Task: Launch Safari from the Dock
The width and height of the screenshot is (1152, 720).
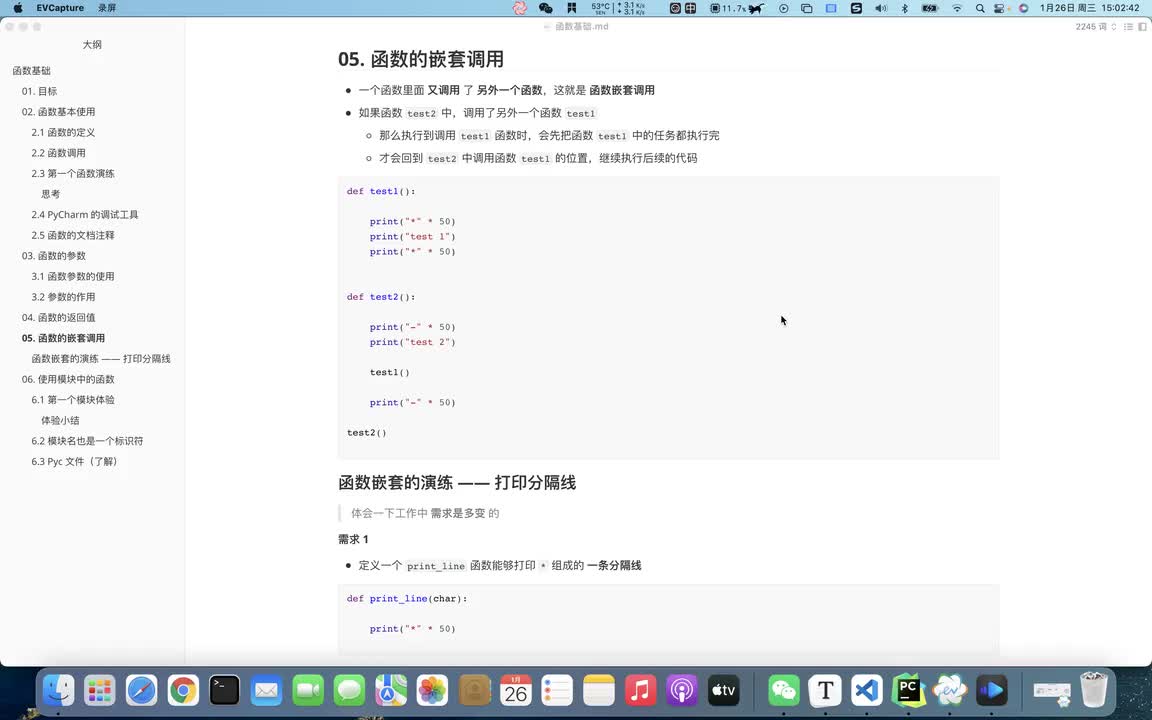Action: (x=141, y=691)
